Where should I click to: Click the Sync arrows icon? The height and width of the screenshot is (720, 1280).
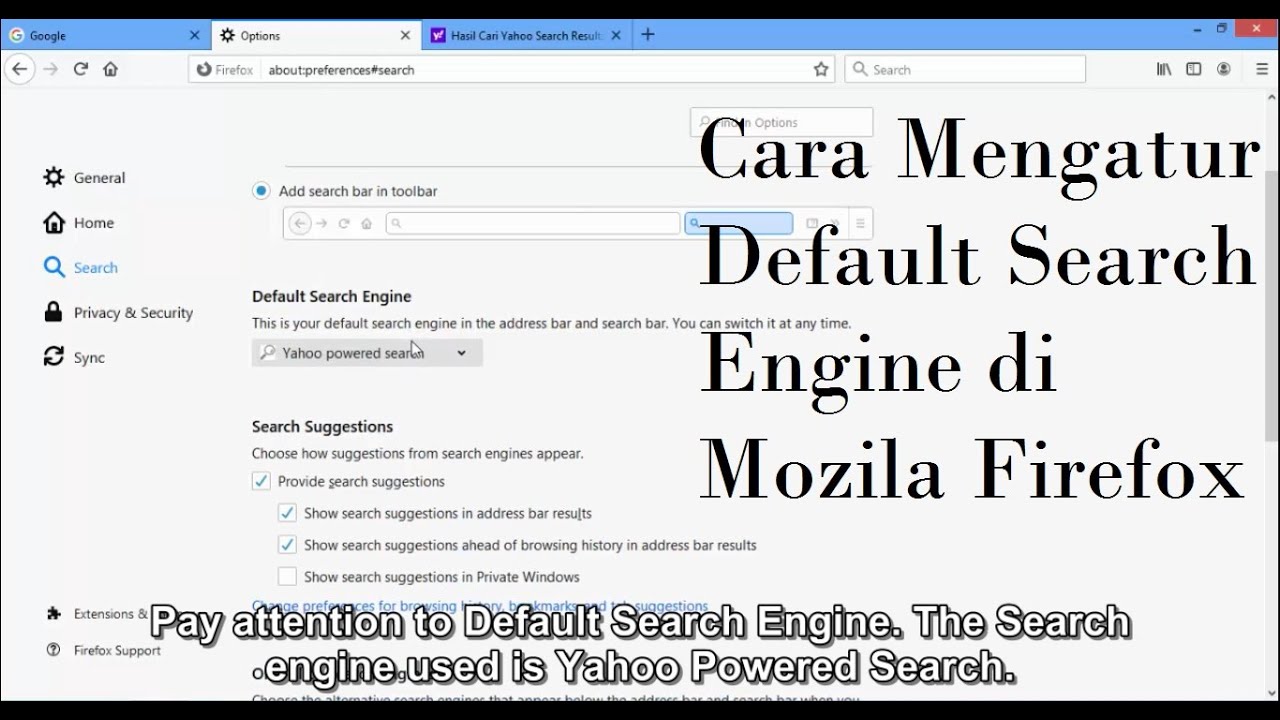(x=53, y=357)
